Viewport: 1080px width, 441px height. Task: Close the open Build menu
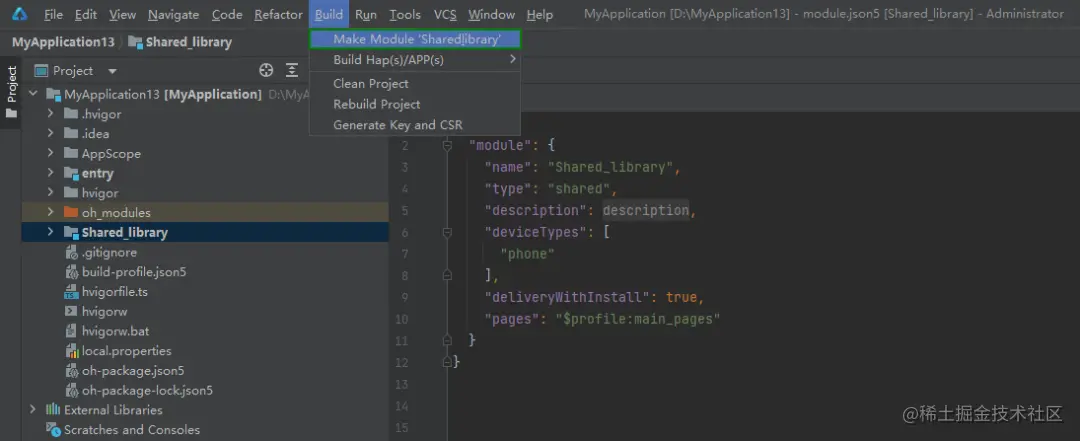(329, 14)
